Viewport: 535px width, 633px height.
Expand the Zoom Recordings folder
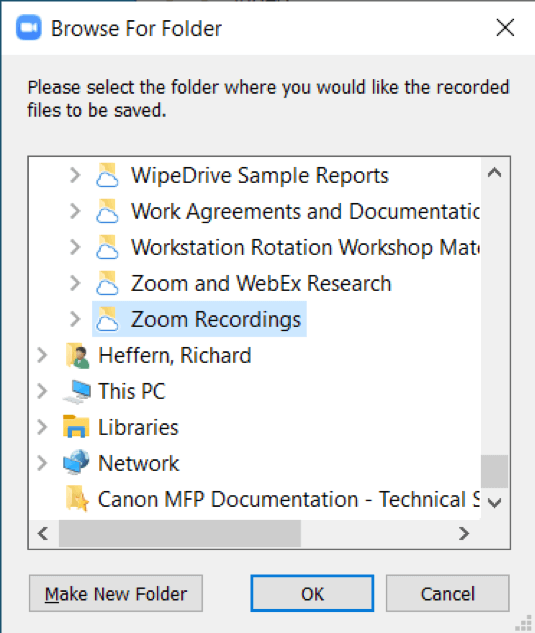75,319
